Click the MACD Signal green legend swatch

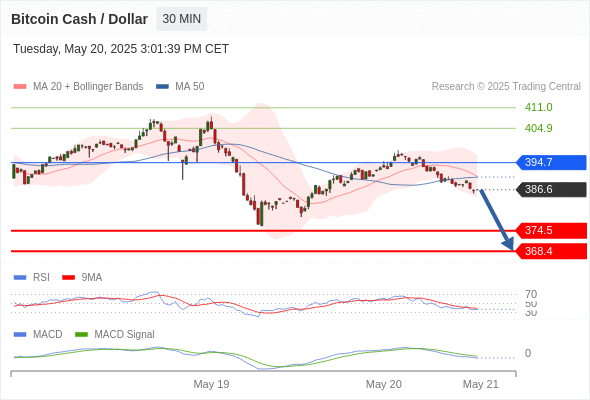tap(81, 334)
